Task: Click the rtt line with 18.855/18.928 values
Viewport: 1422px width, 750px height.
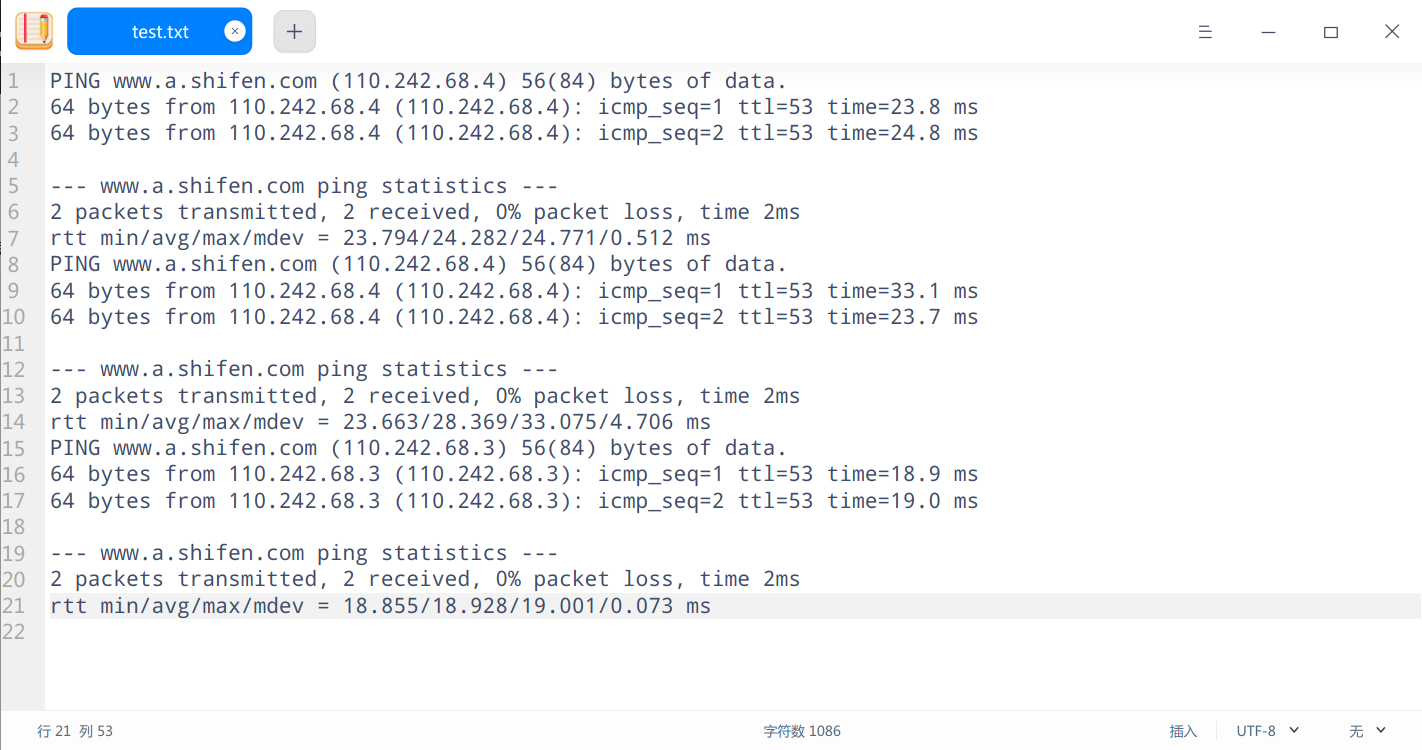Action: 380,606
